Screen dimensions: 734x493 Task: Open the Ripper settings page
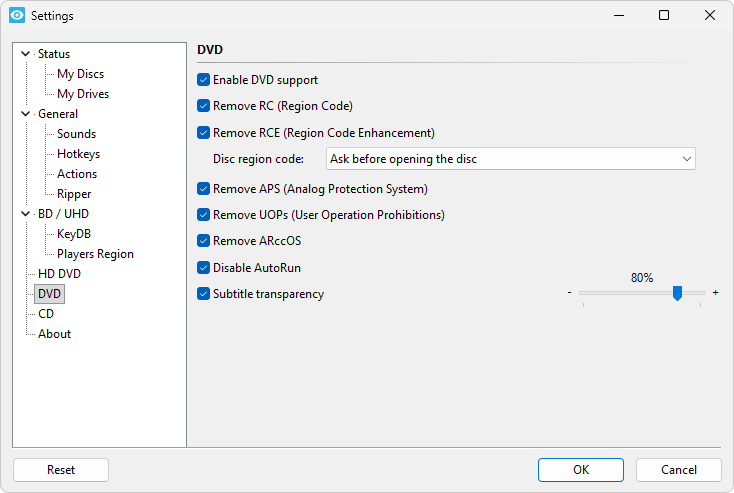74,194
